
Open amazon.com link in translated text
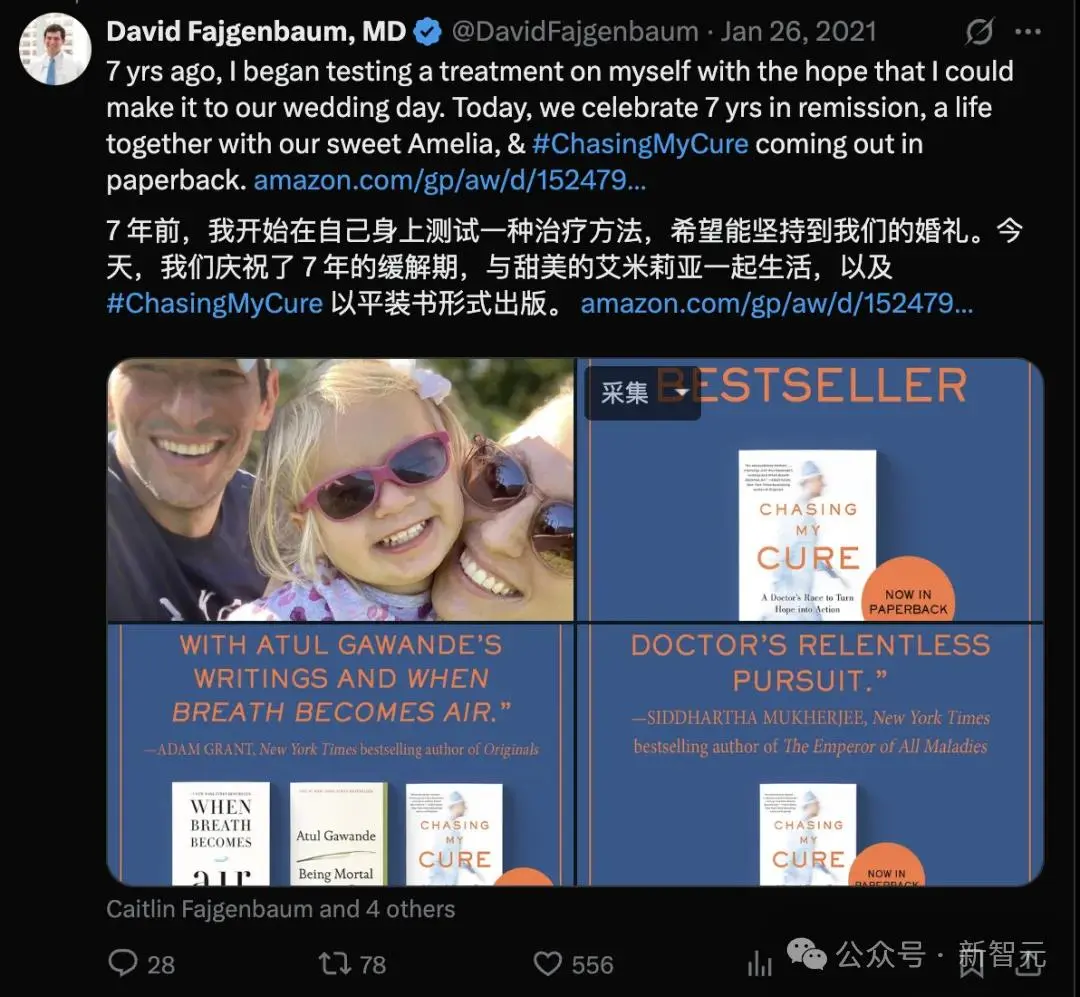[777, 304]
